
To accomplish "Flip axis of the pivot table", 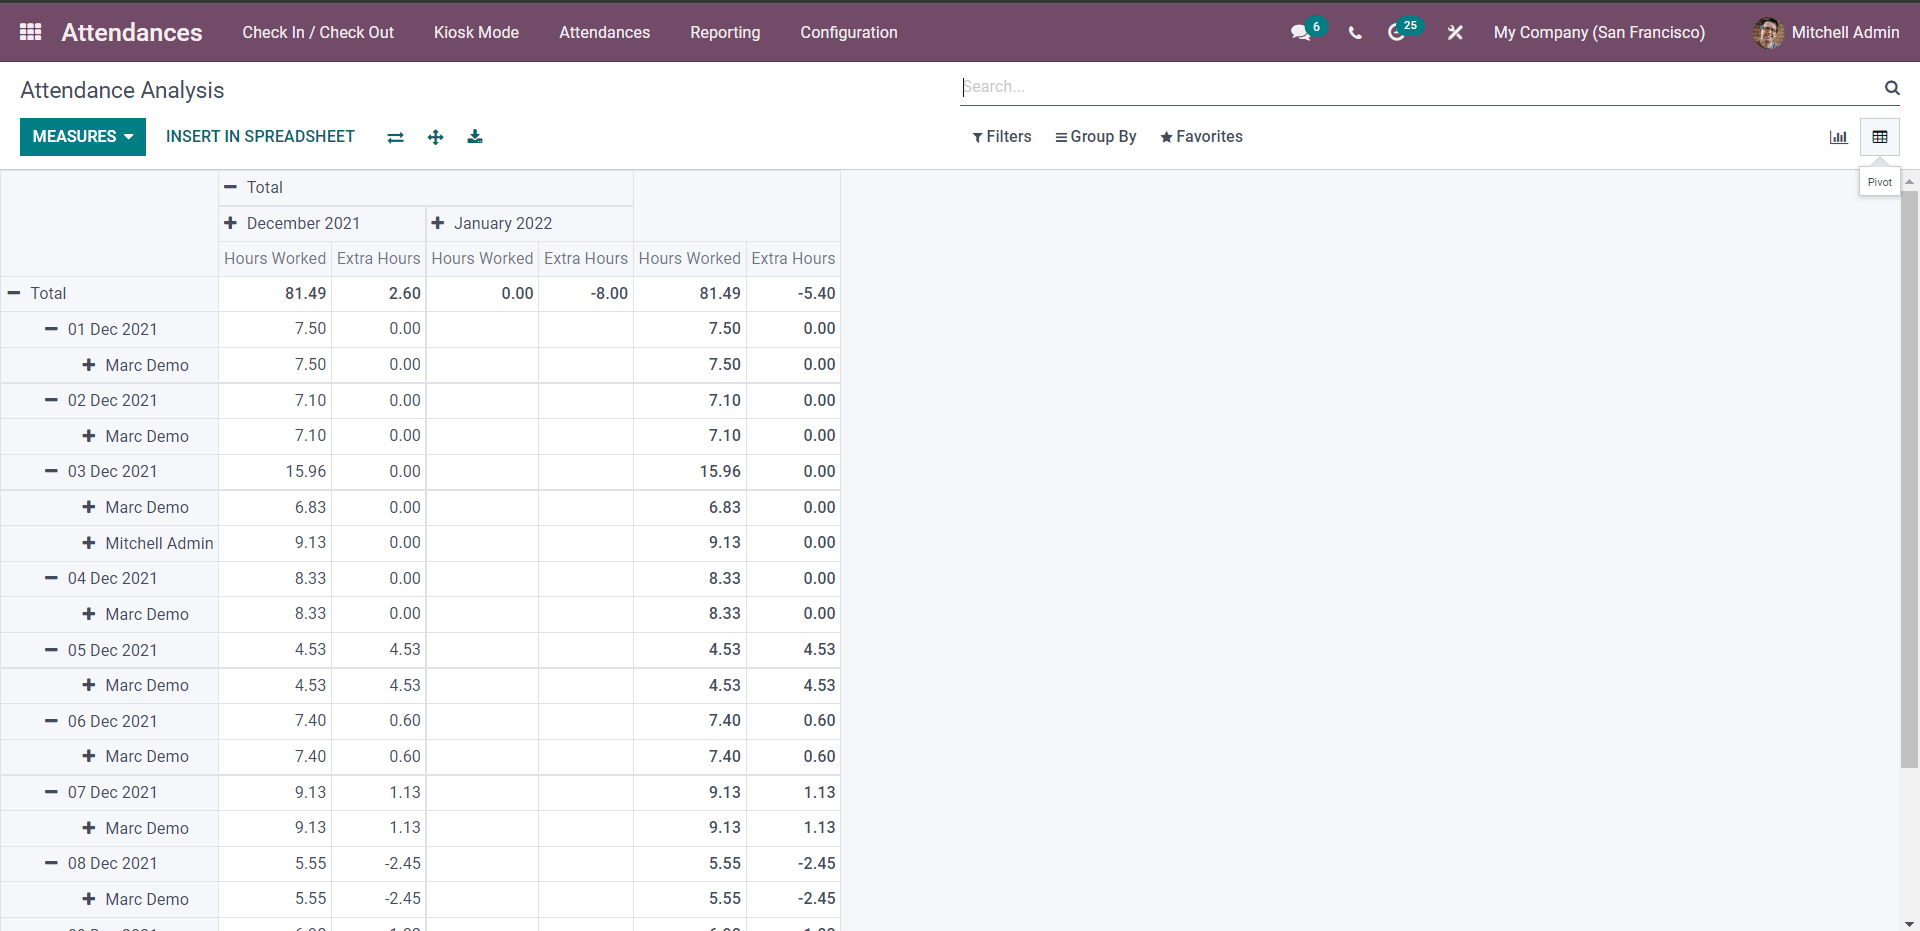I will (396, 137).
